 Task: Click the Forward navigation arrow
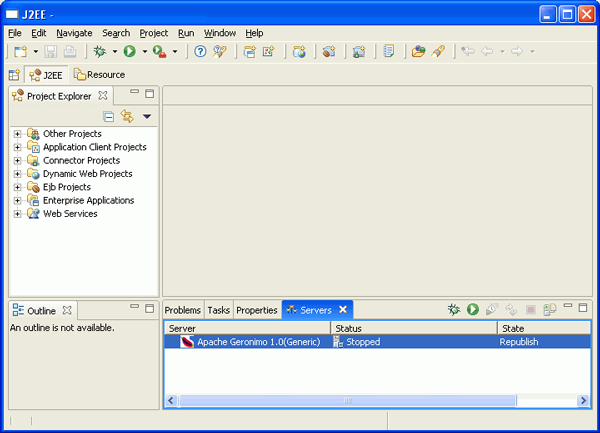click(x=517, y=51)
